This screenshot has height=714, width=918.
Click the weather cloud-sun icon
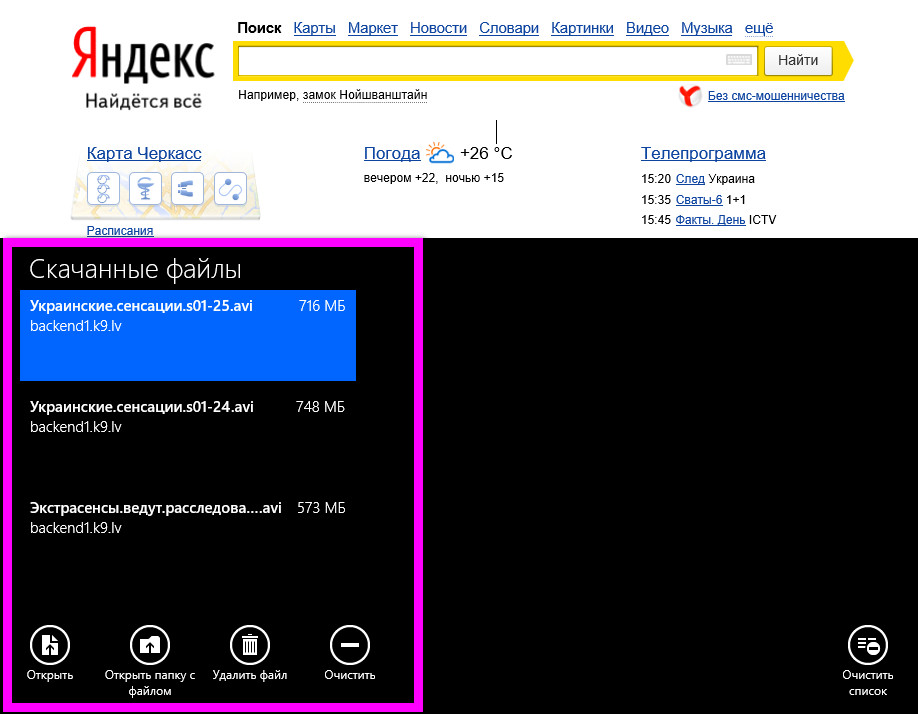click(x=440, y=153)
